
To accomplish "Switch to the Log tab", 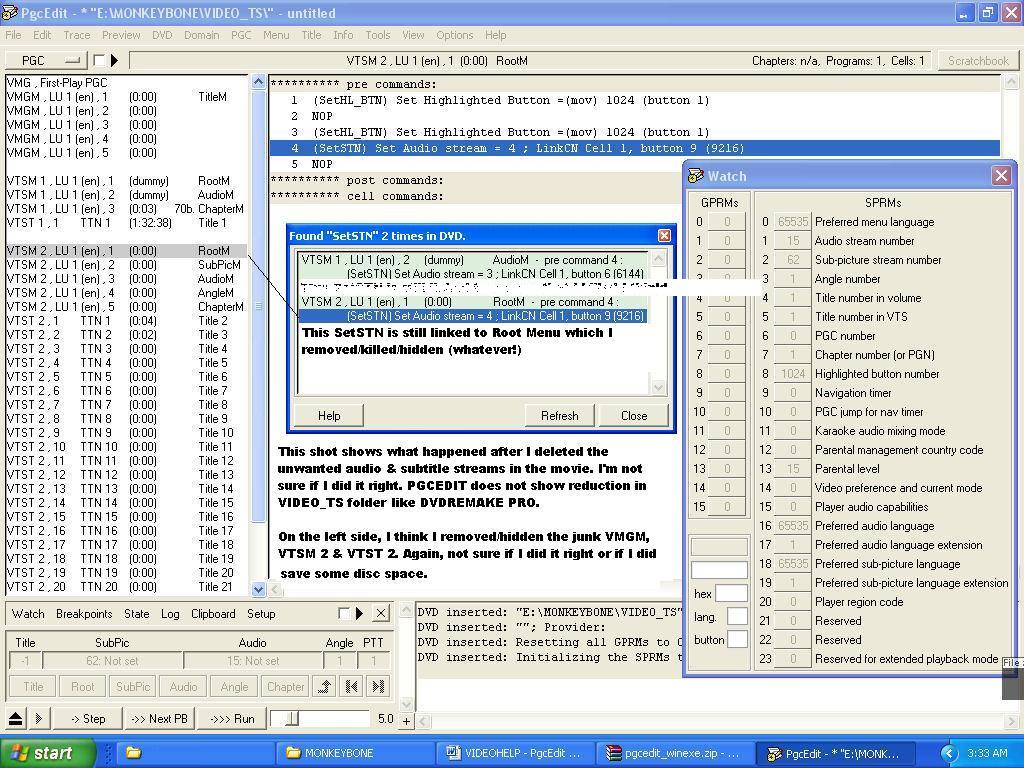I will point(170,614).
